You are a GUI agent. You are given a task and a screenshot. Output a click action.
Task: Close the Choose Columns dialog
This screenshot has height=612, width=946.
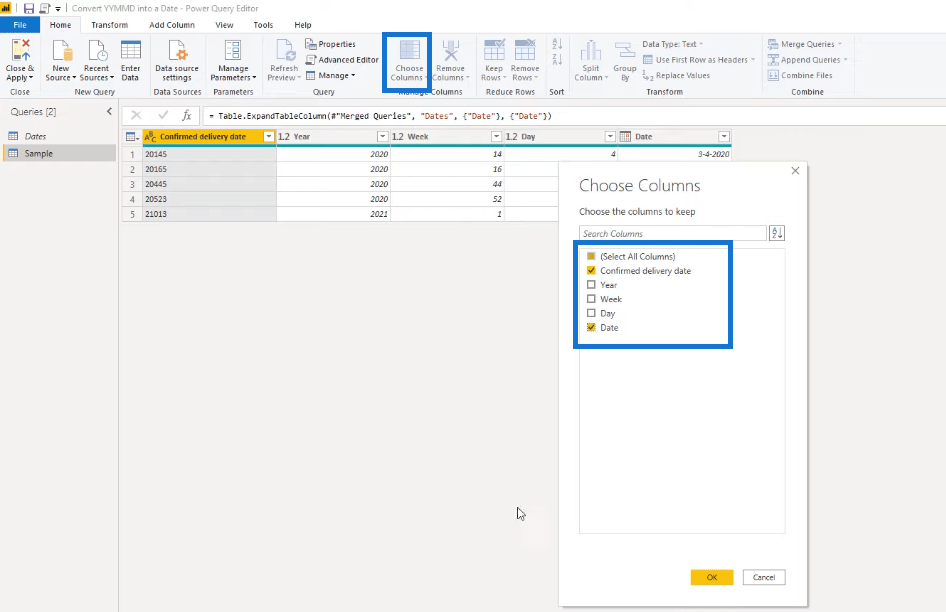coord(795,171)
